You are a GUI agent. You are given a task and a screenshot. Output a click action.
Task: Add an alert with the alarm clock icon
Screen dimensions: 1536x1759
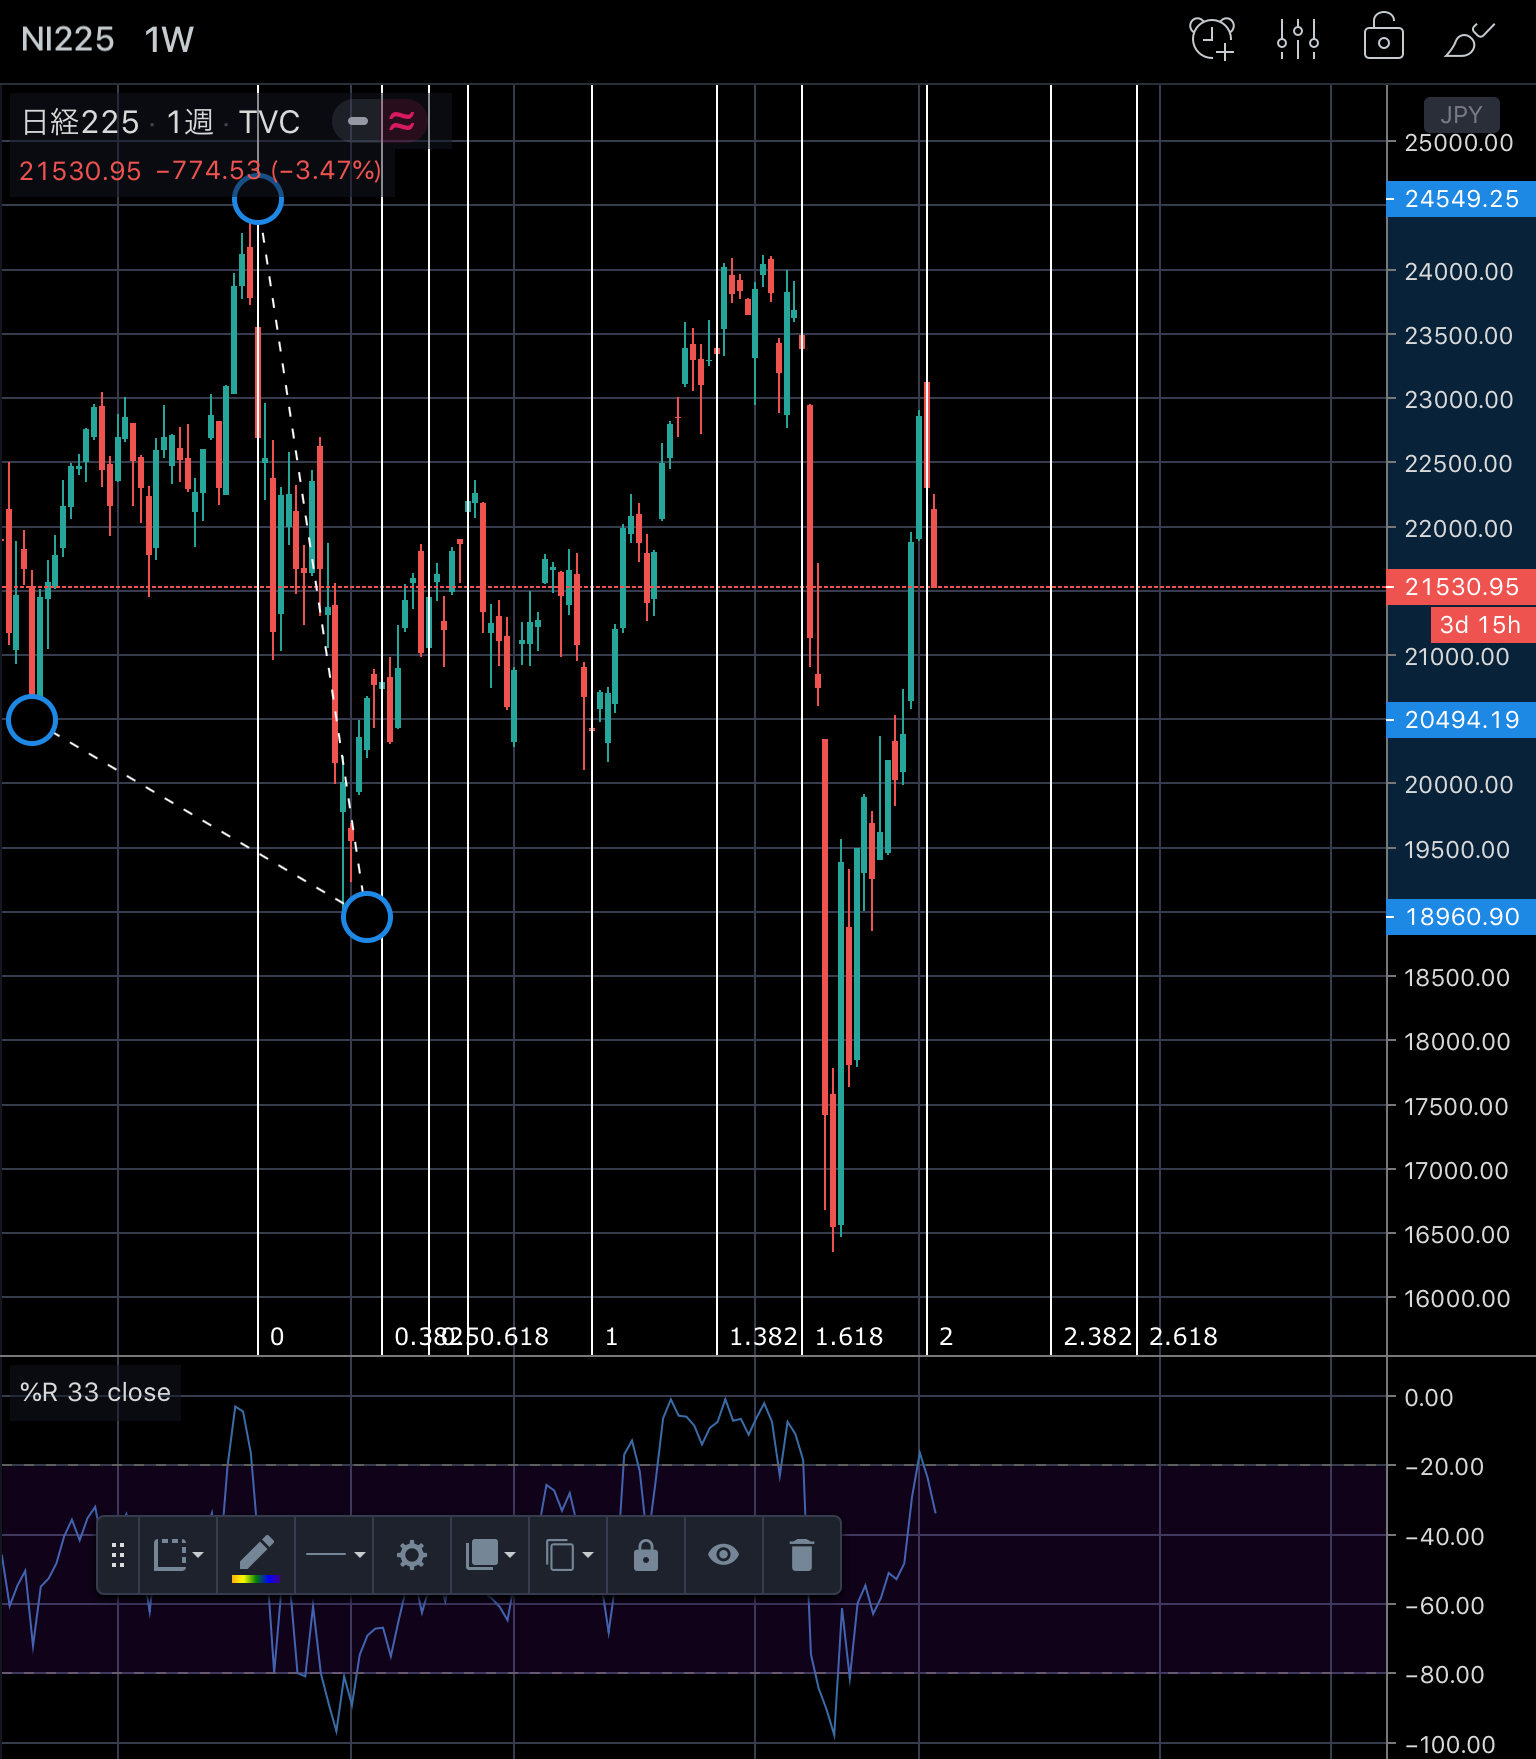[x=1212, y=40]
